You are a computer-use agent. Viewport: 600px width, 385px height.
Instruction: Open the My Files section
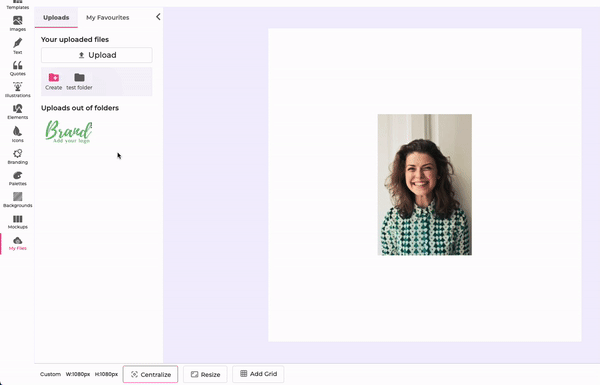(18, 243)
